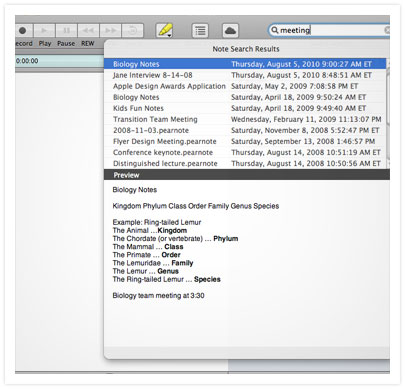The image size is (405, 389).
Task: Click the Rewind (REW) button
Action: coord(88,31)
